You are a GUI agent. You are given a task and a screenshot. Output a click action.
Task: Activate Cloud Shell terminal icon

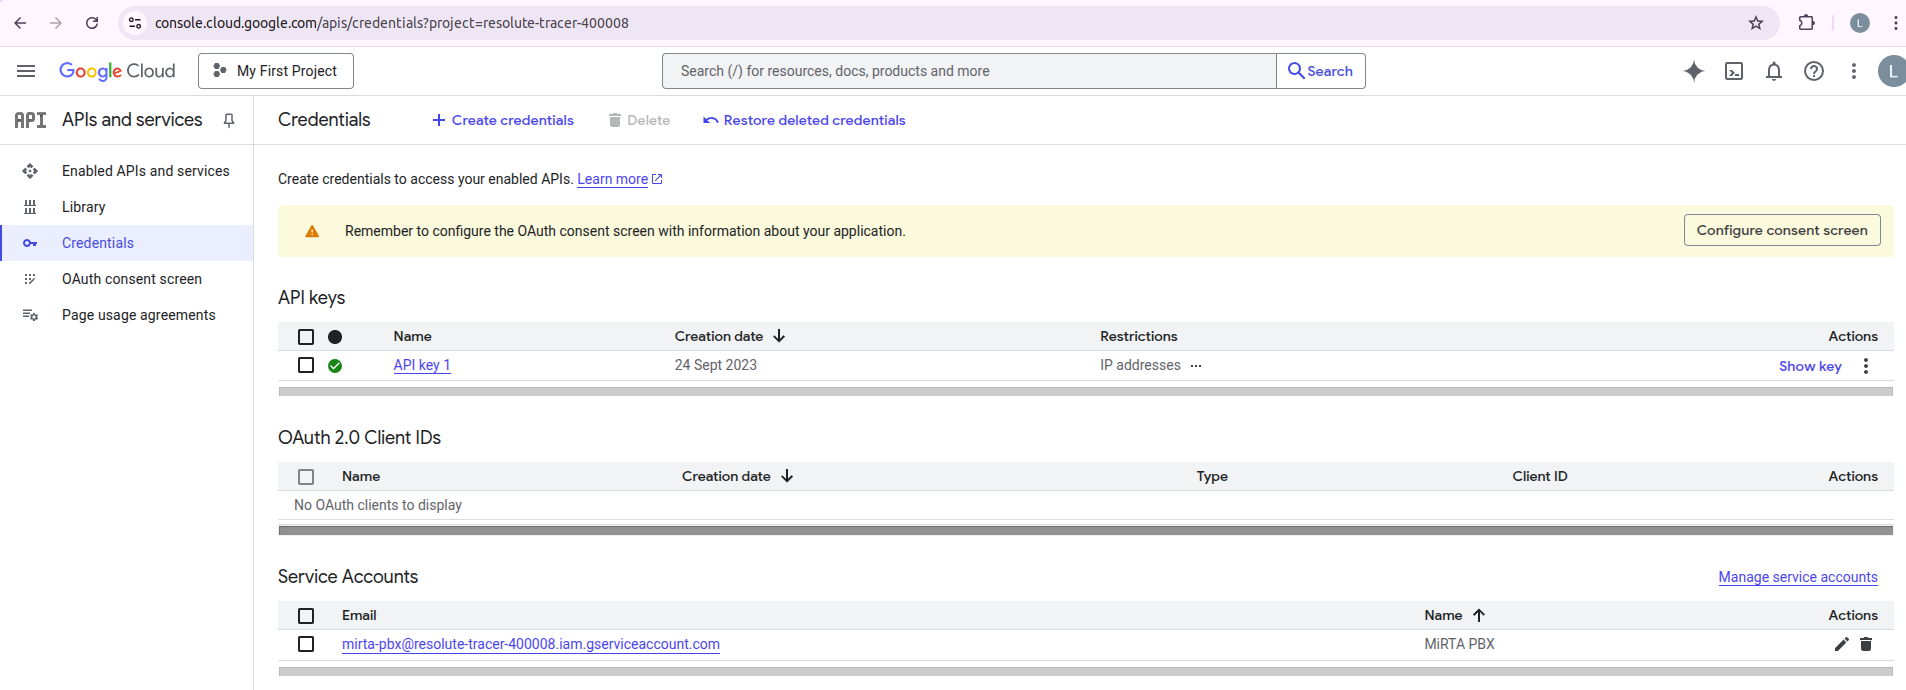[1734, 71]
